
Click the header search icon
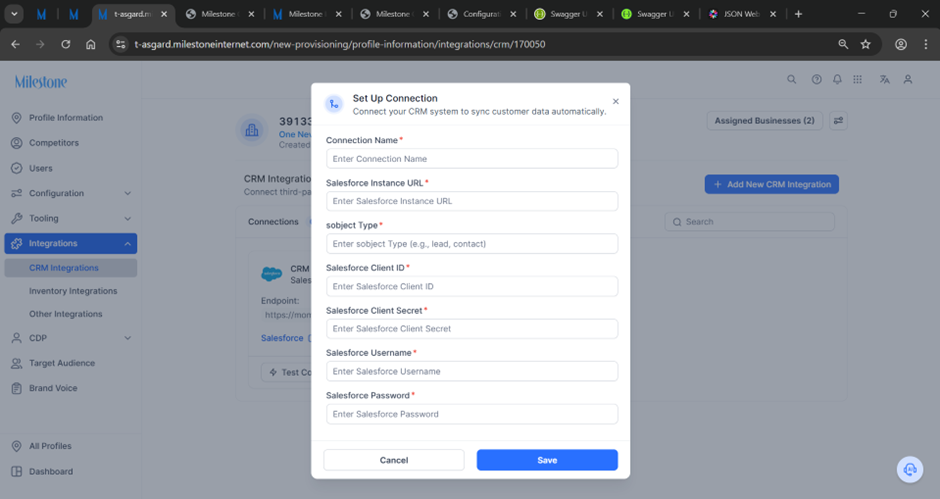[791, 79]
